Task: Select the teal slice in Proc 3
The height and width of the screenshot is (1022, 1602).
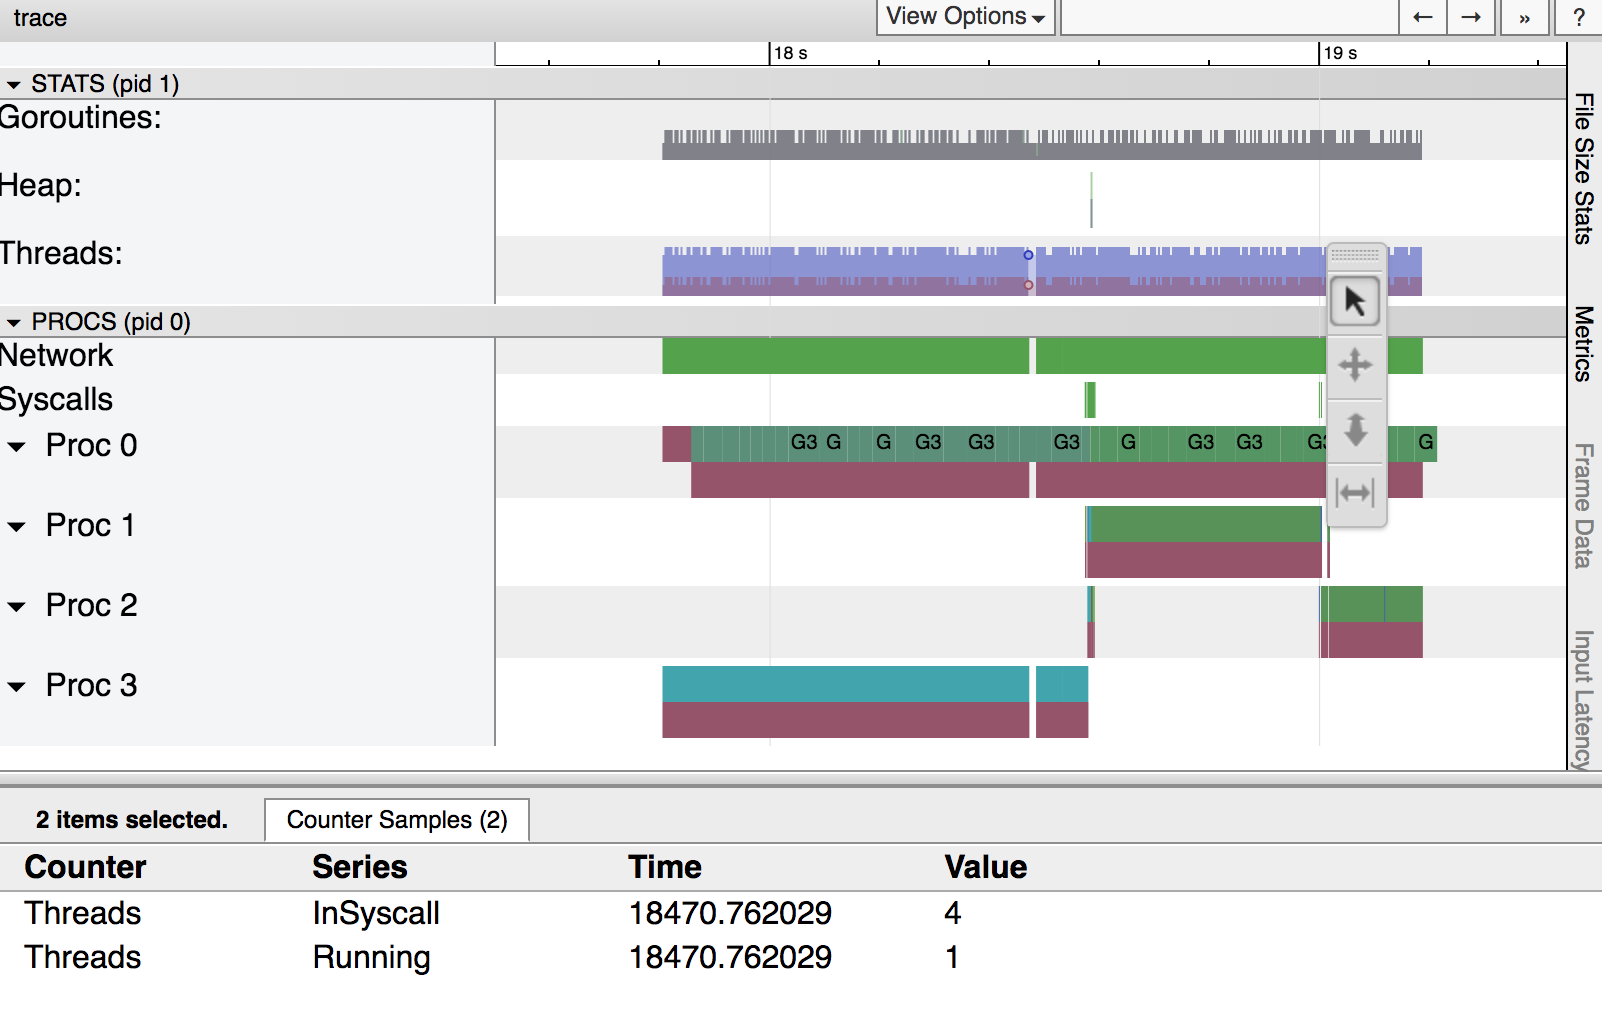Action: click(845, 684)
